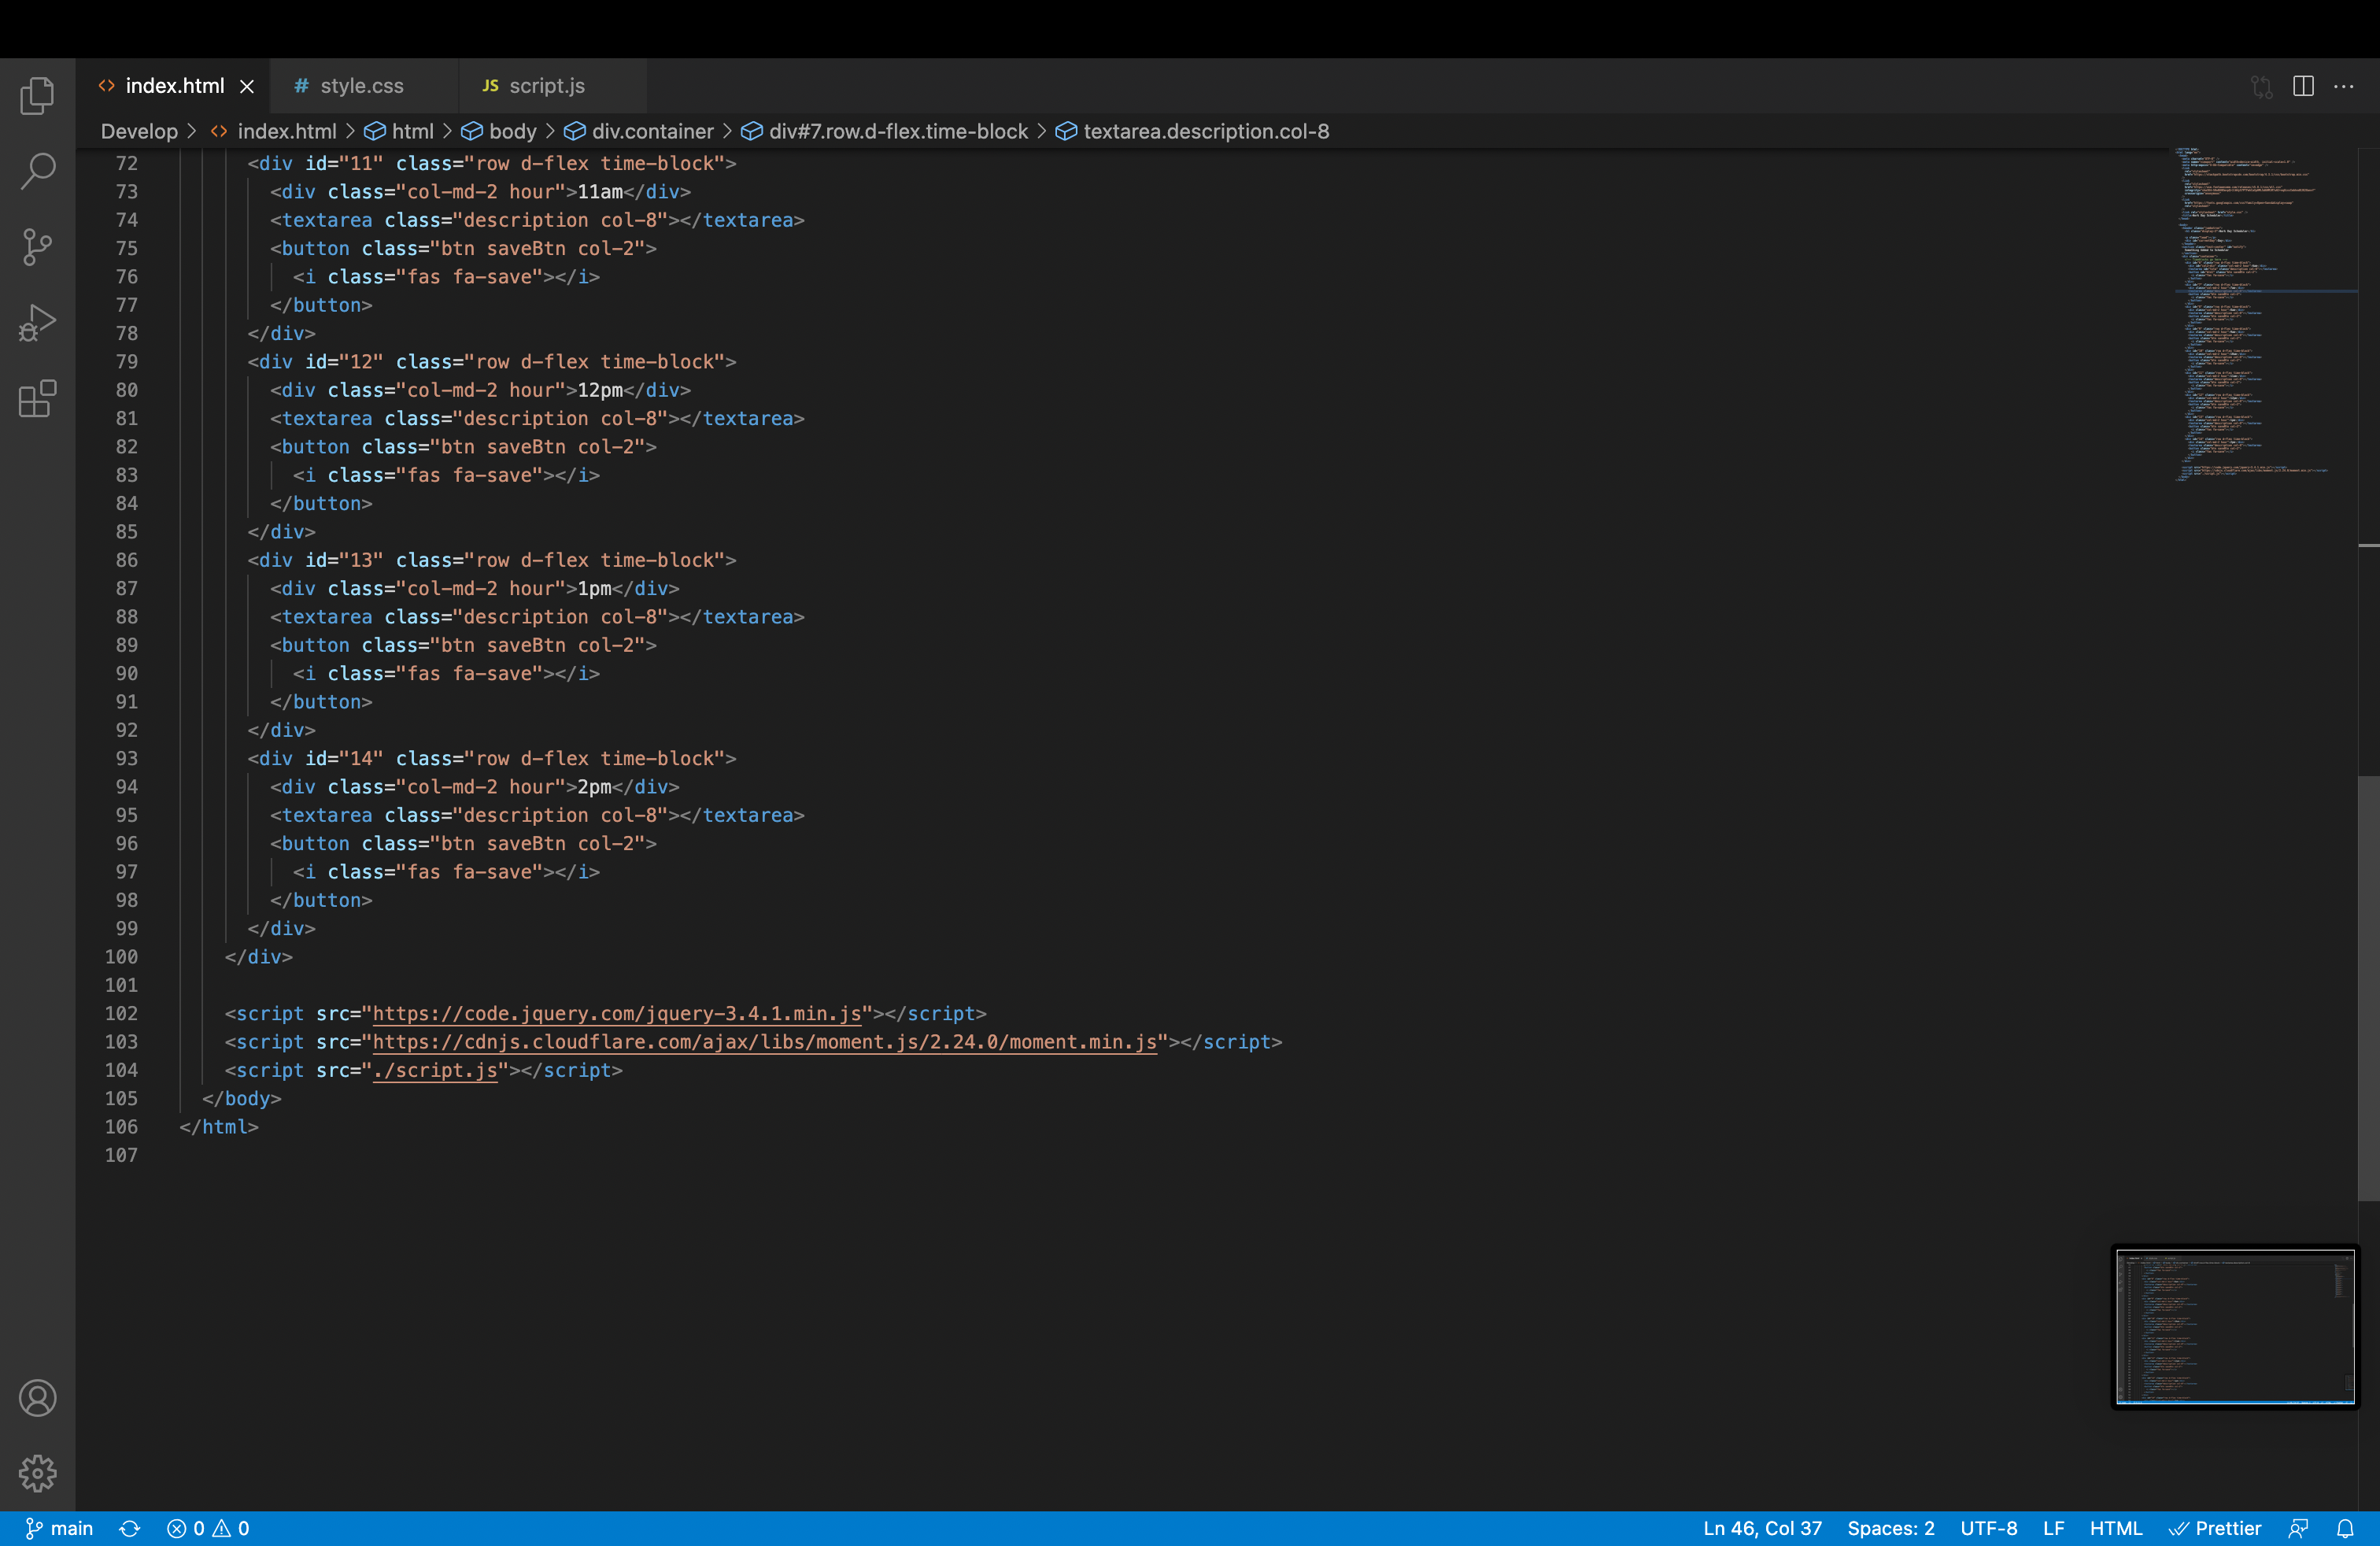Change end of line sequence LF

[x=2053, y=1528]
